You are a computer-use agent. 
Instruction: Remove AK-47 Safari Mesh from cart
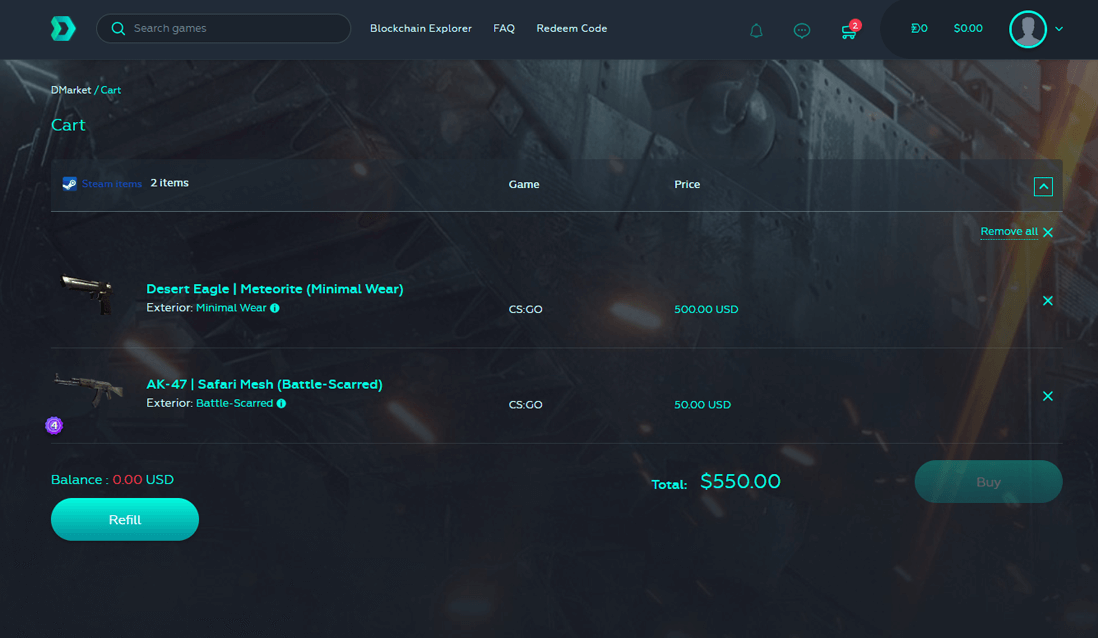coord(1047,396)
